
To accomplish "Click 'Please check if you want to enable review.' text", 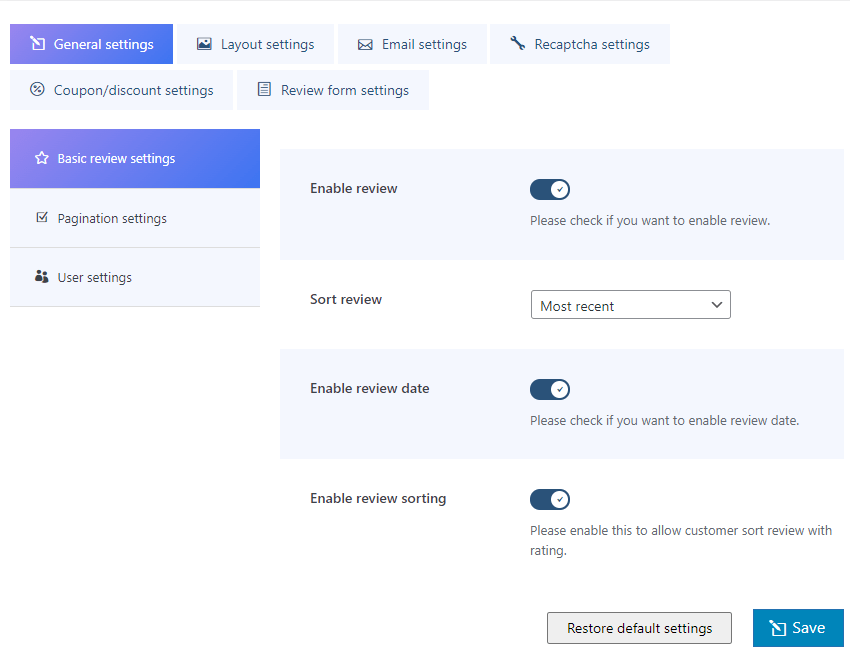I will point(650,221).
